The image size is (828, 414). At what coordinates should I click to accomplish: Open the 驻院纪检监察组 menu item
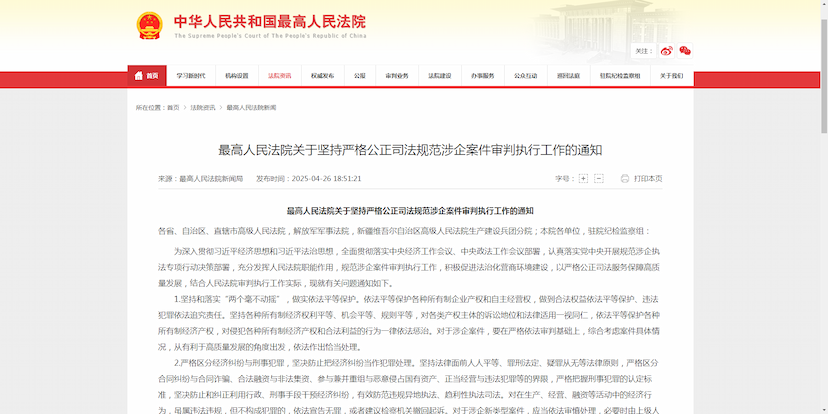pos(620,76)
